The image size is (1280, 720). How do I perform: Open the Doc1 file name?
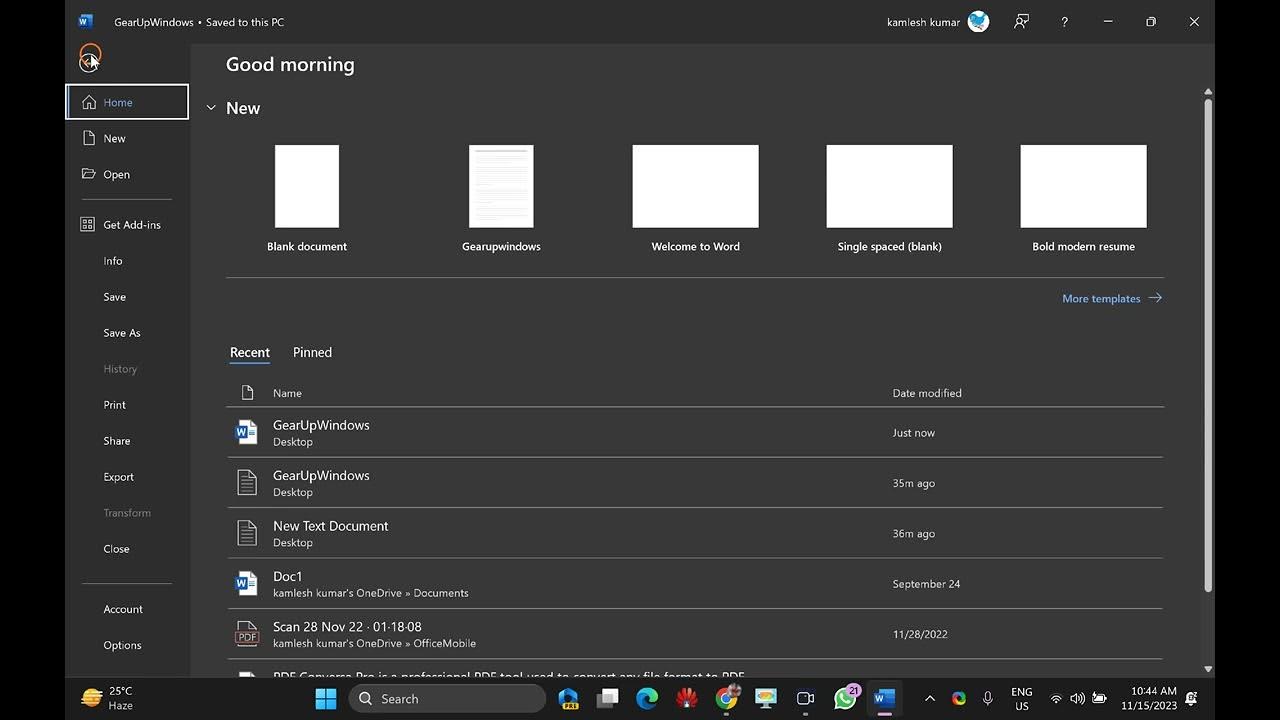pos(287,576)
